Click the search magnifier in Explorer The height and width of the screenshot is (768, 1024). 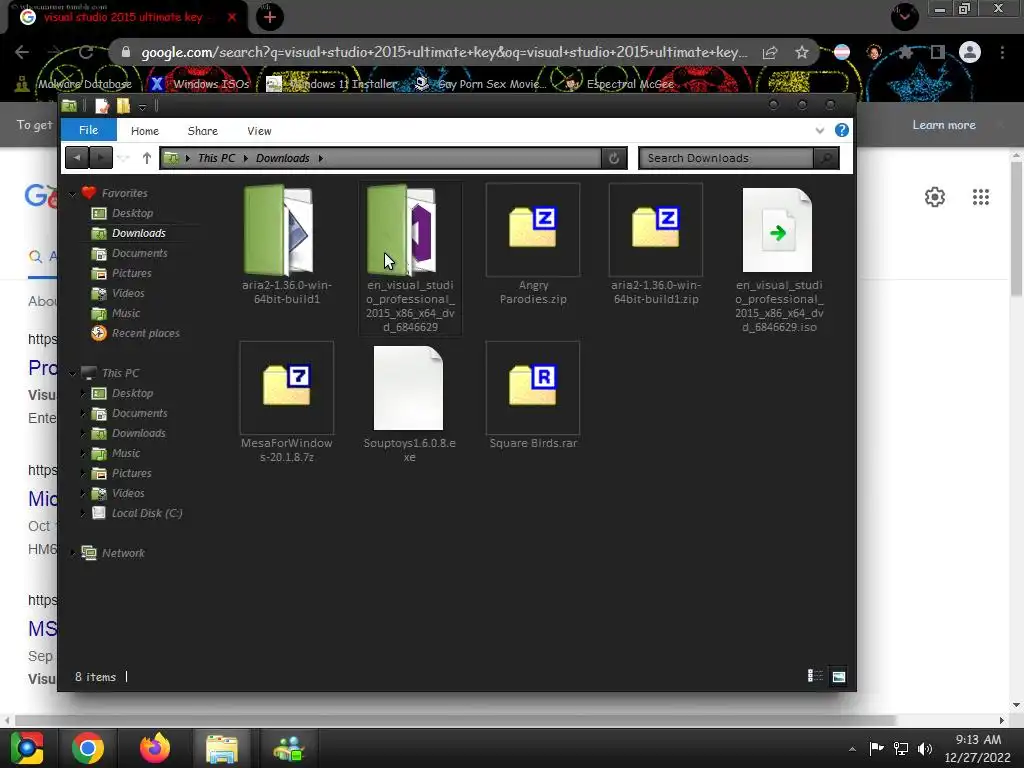(x=826, y=158)
